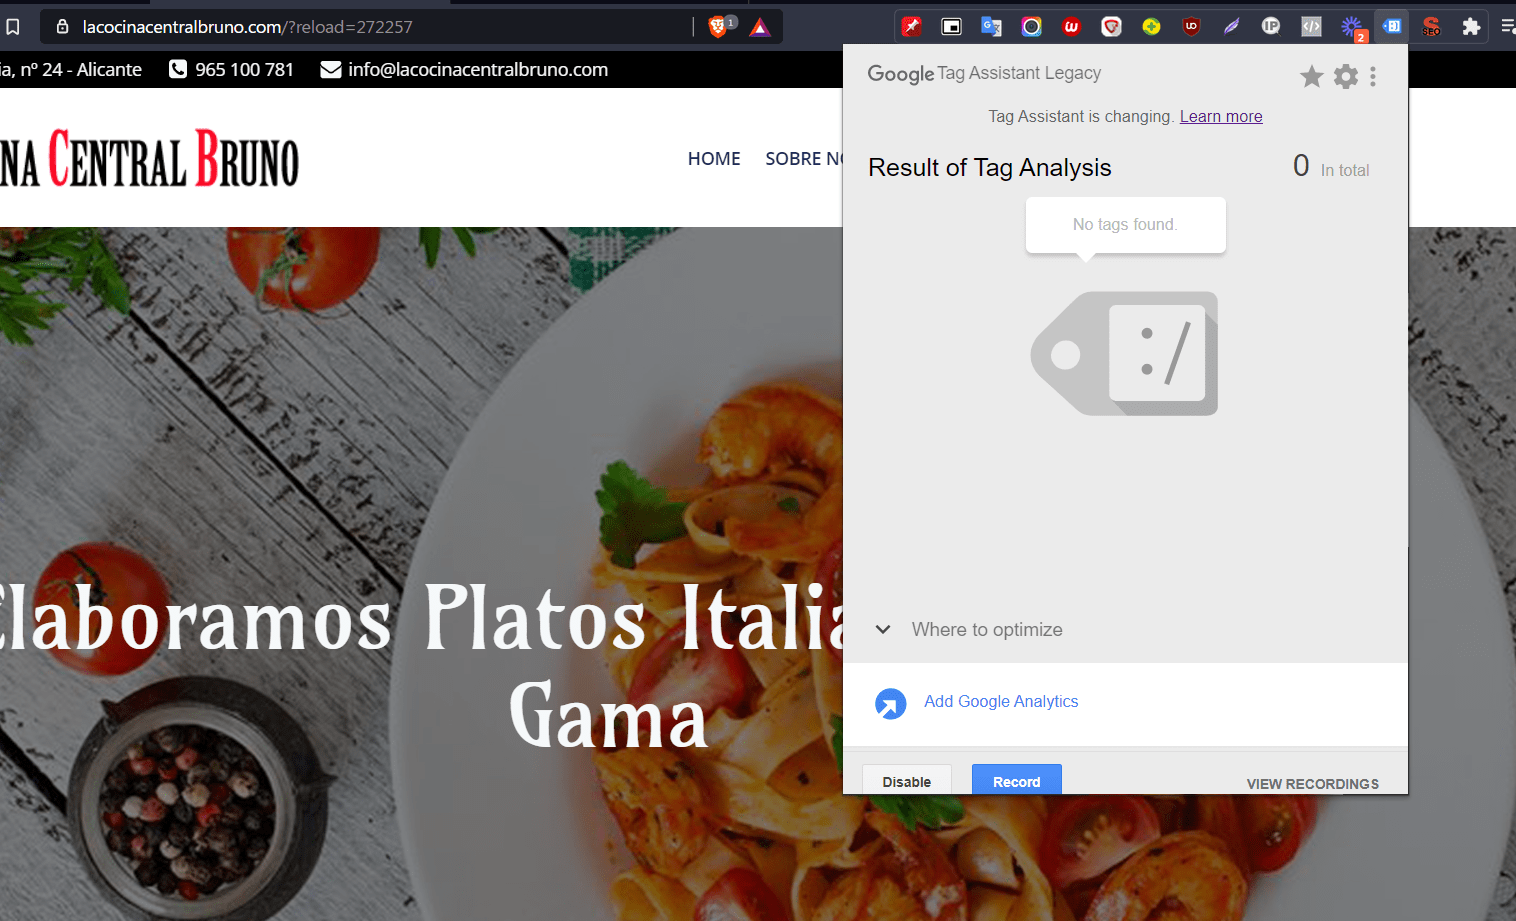Click the picture-in-picture extension icon
This screenshot has height=921, width=1516.
tap(951, 27)
